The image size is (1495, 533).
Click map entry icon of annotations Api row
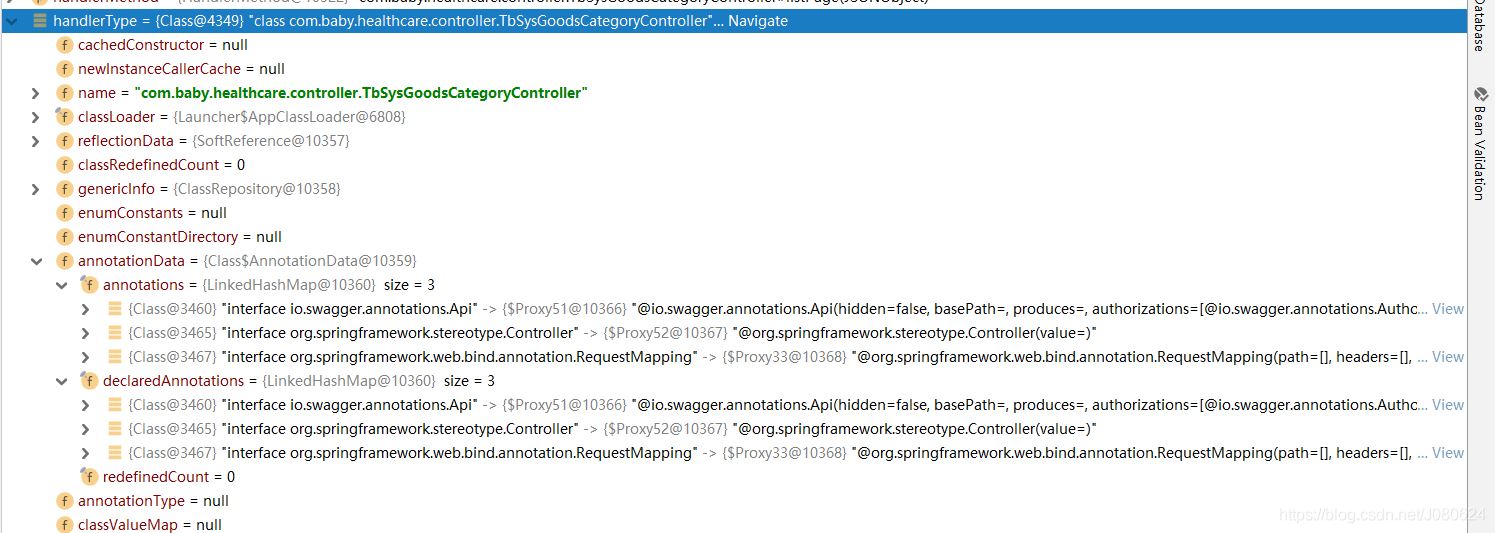pyautogui.click(x=115, y=309)
